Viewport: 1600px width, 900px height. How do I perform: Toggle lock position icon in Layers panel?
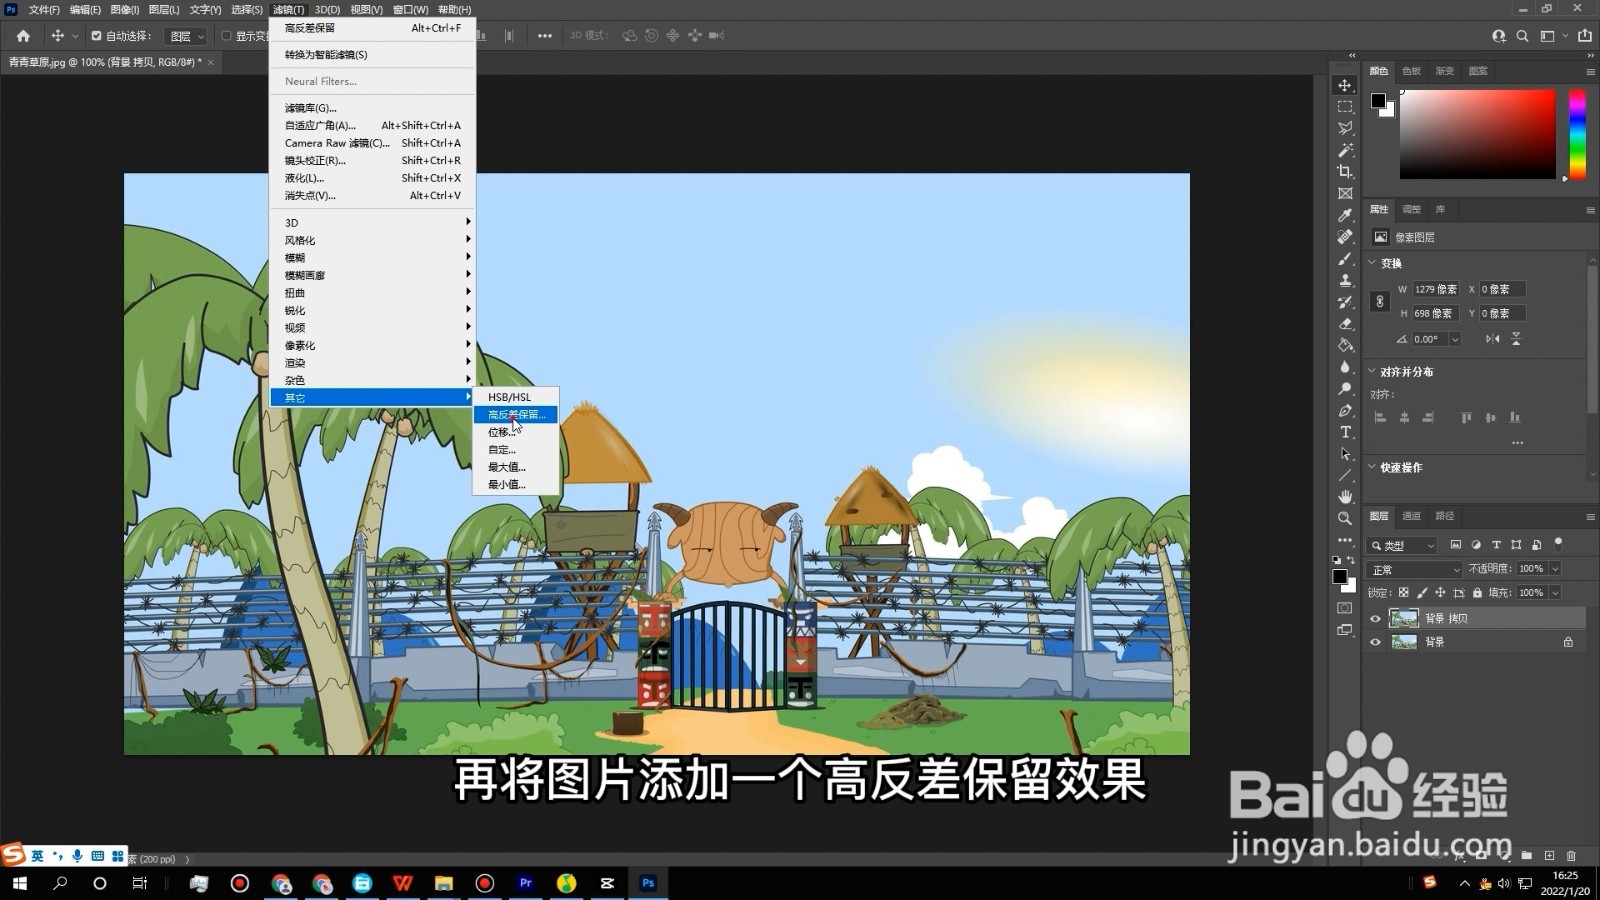(1440, 593)
